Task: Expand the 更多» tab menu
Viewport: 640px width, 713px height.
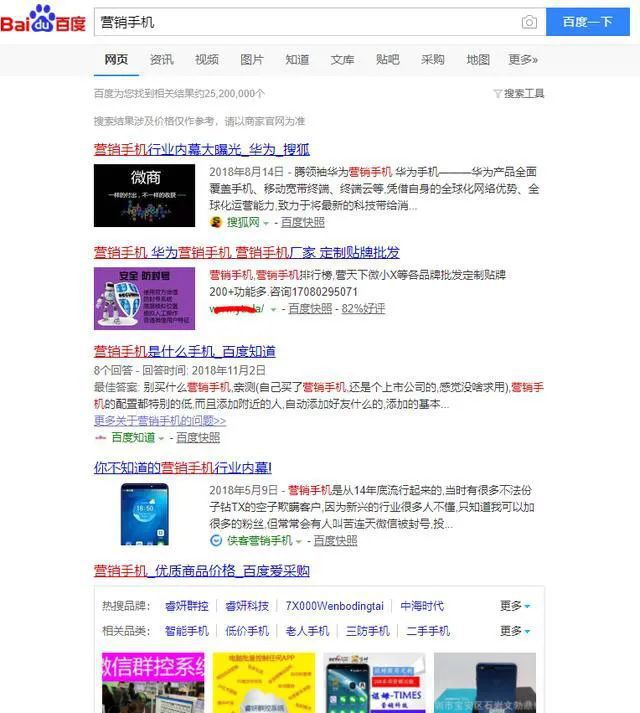Action: click(x=523, y=60)
